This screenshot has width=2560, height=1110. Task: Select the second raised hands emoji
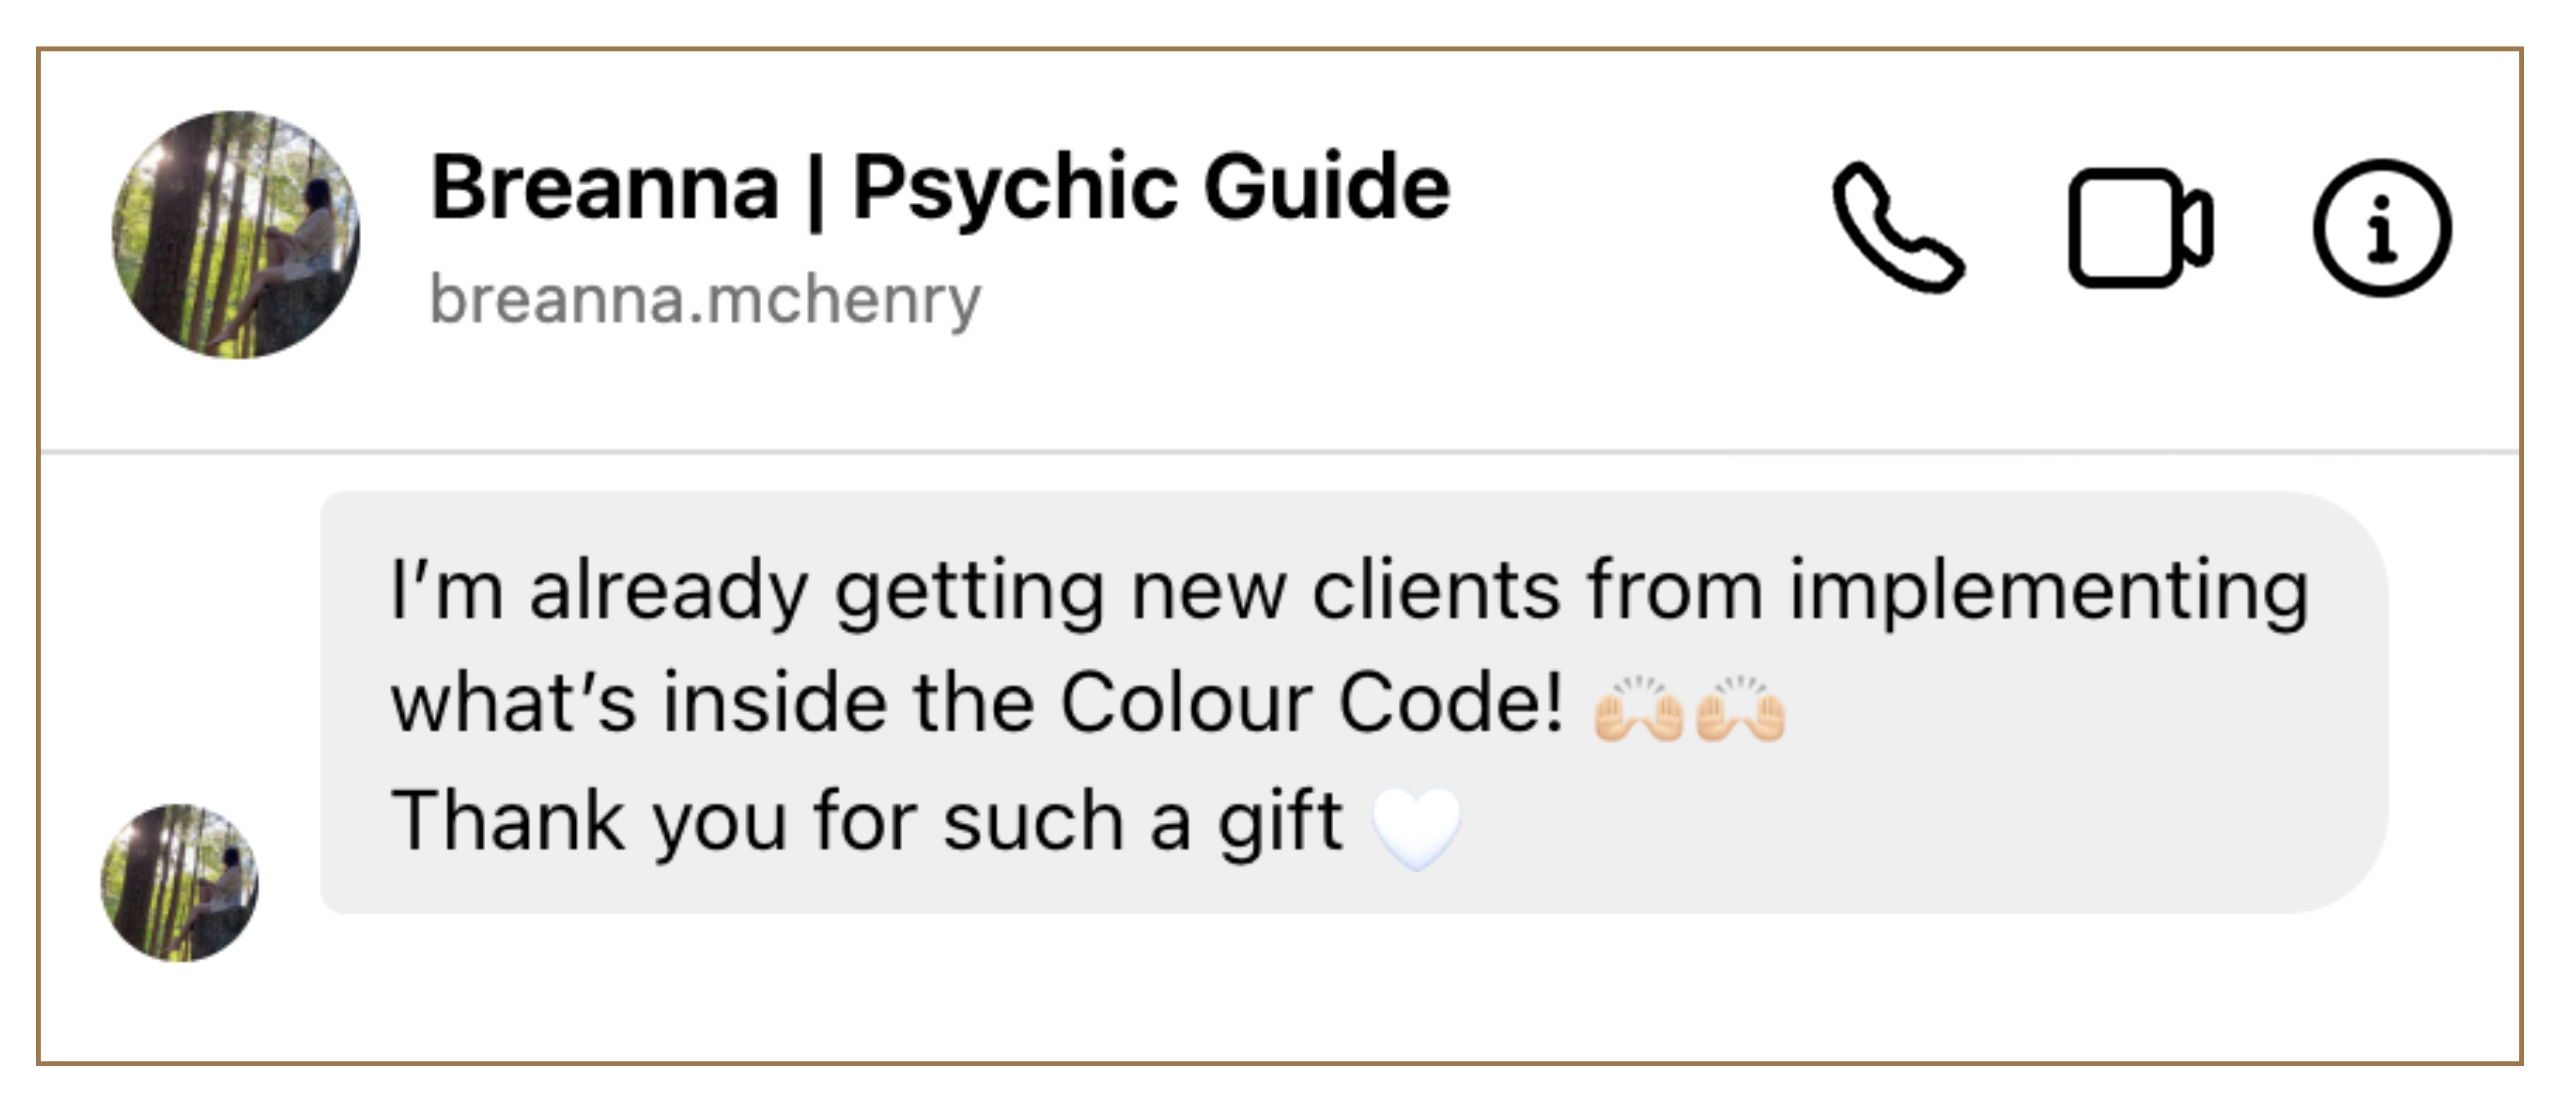(x=1741, y=708)
